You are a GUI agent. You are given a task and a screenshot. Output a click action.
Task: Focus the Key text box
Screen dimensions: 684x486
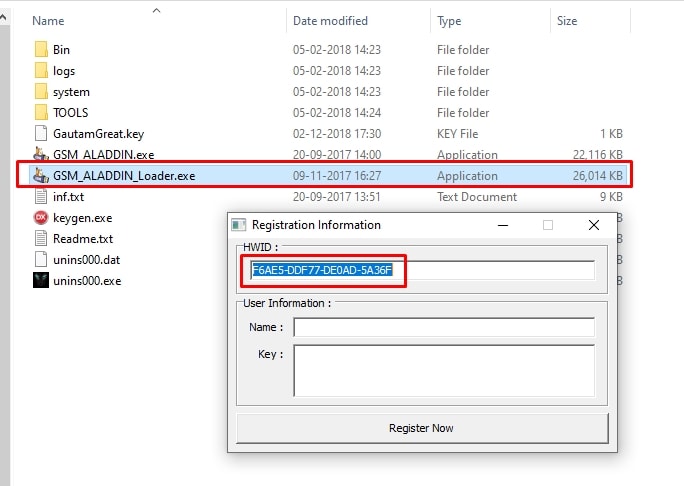click(444, 371)
